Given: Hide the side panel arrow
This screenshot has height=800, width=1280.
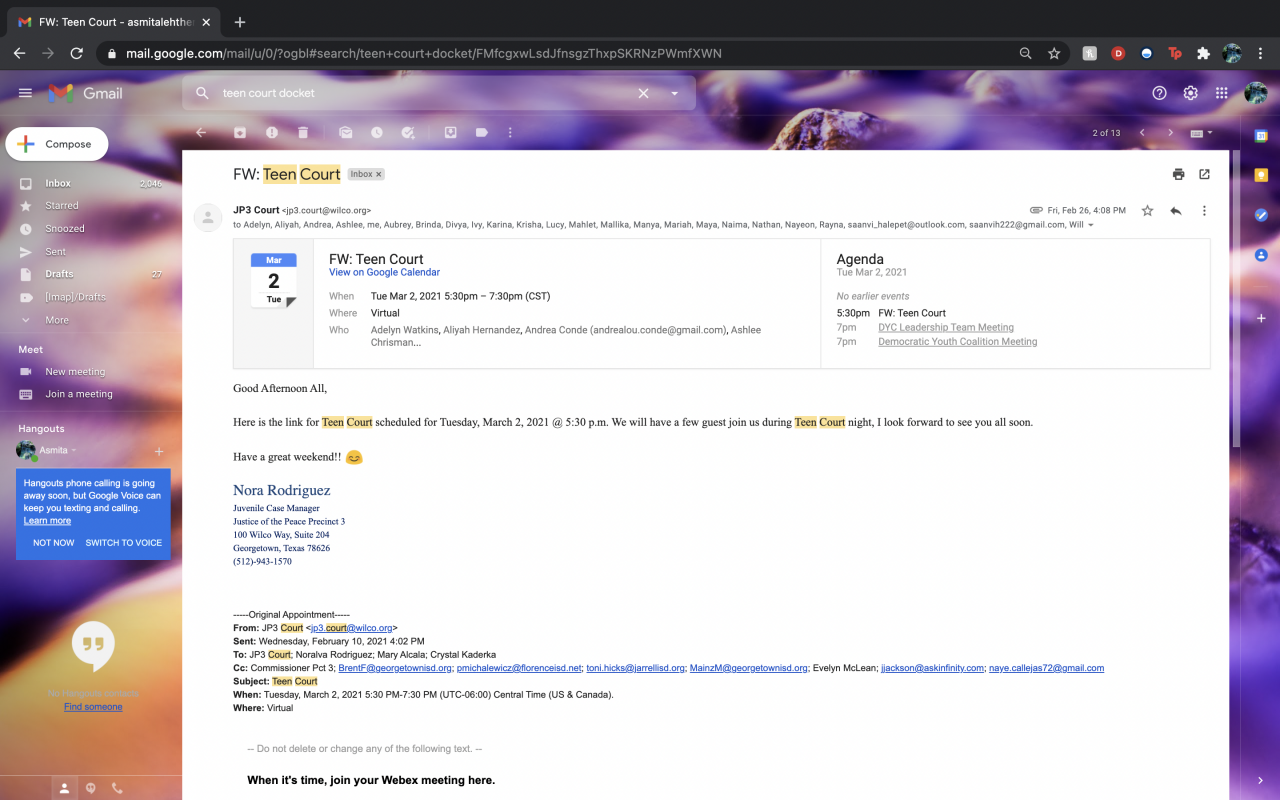Looking at the screenshot, I should coord(1260,780).
